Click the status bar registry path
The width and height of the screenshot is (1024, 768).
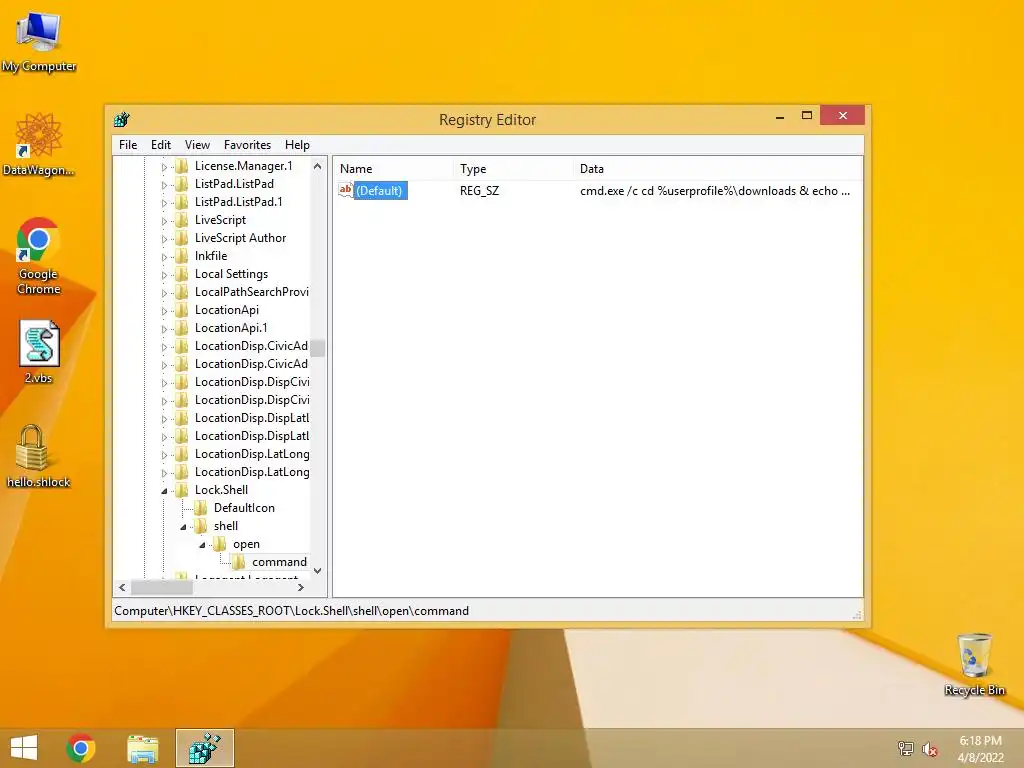coord(291,611)
